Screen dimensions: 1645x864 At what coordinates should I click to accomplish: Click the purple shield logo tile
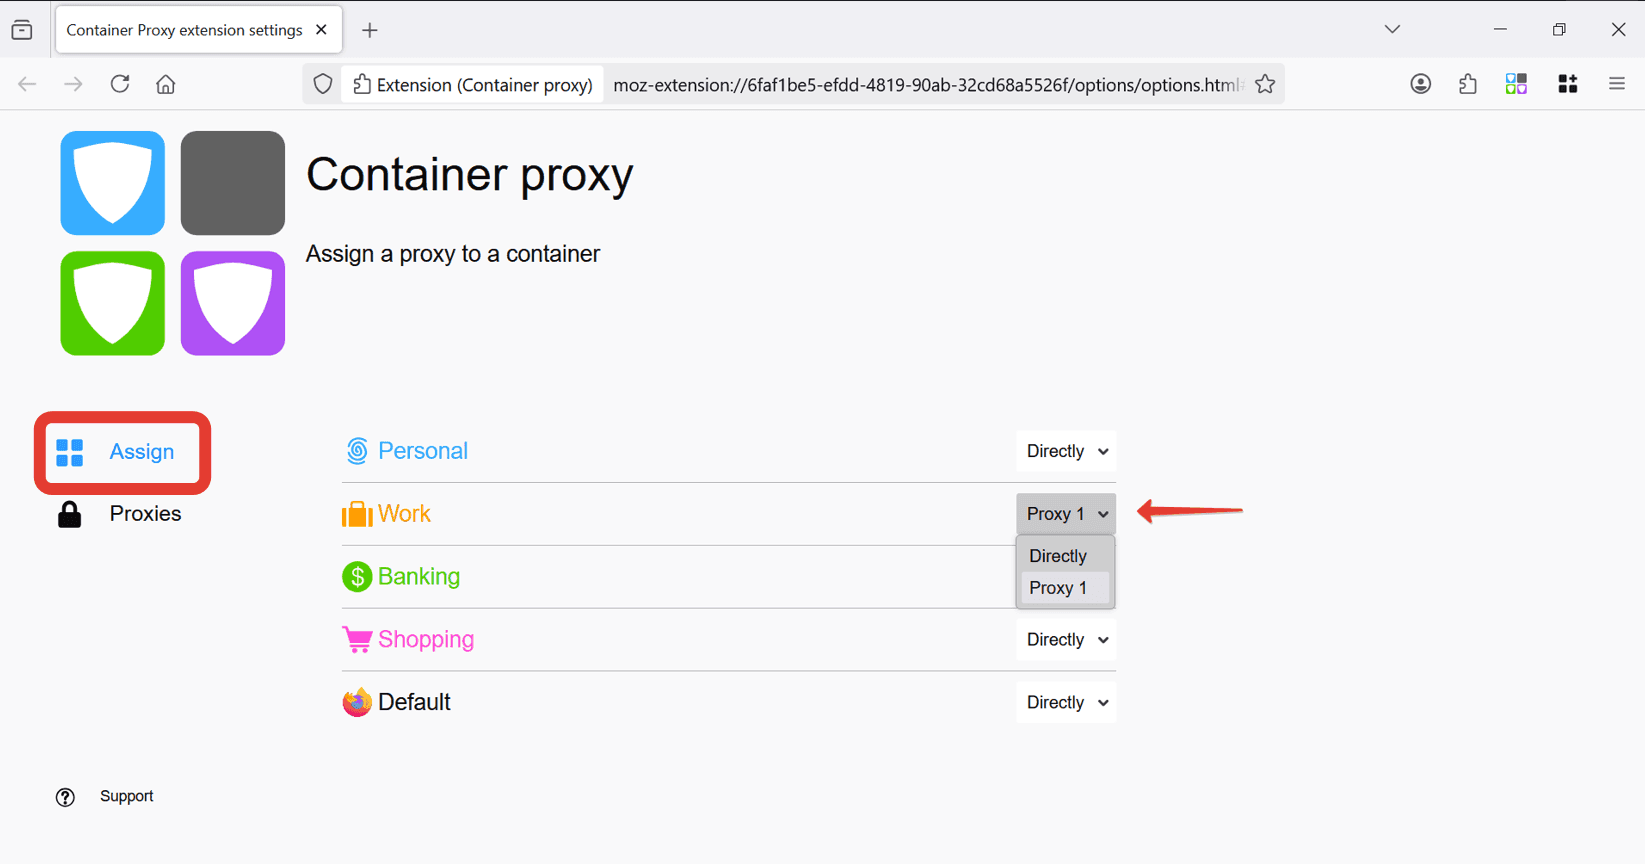(x=233, y=303)
